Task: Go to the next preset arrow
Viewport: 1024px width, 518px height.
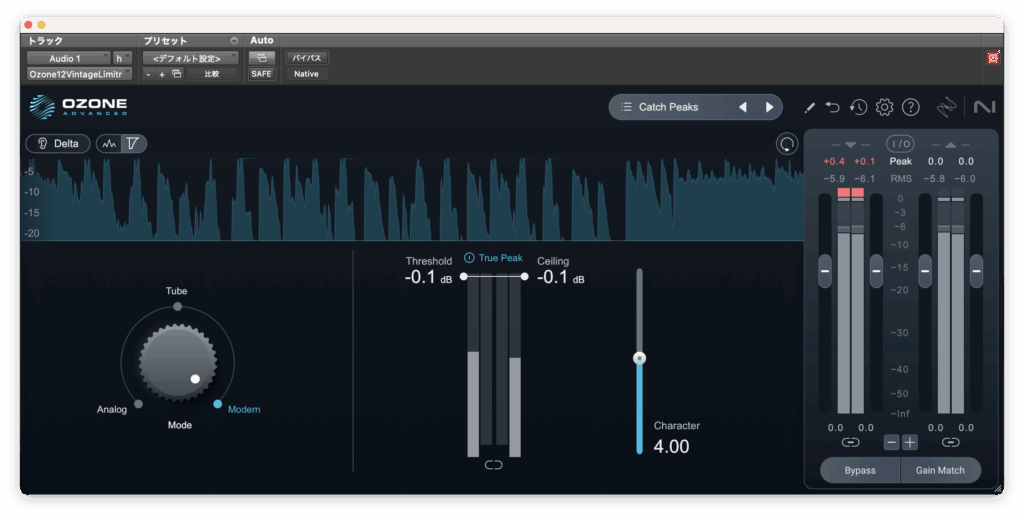Action: [x=769, y=107]
